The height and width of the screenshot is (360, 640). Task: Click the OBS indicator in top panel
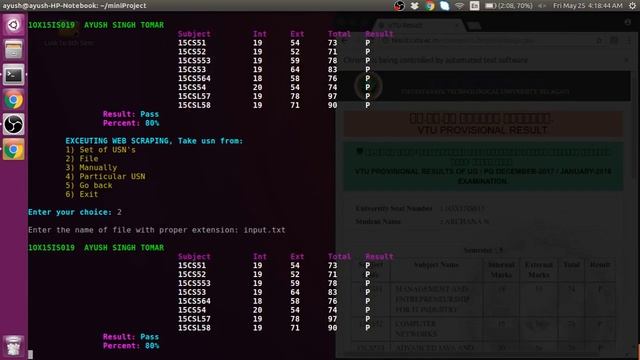click(x=399, y=6)
